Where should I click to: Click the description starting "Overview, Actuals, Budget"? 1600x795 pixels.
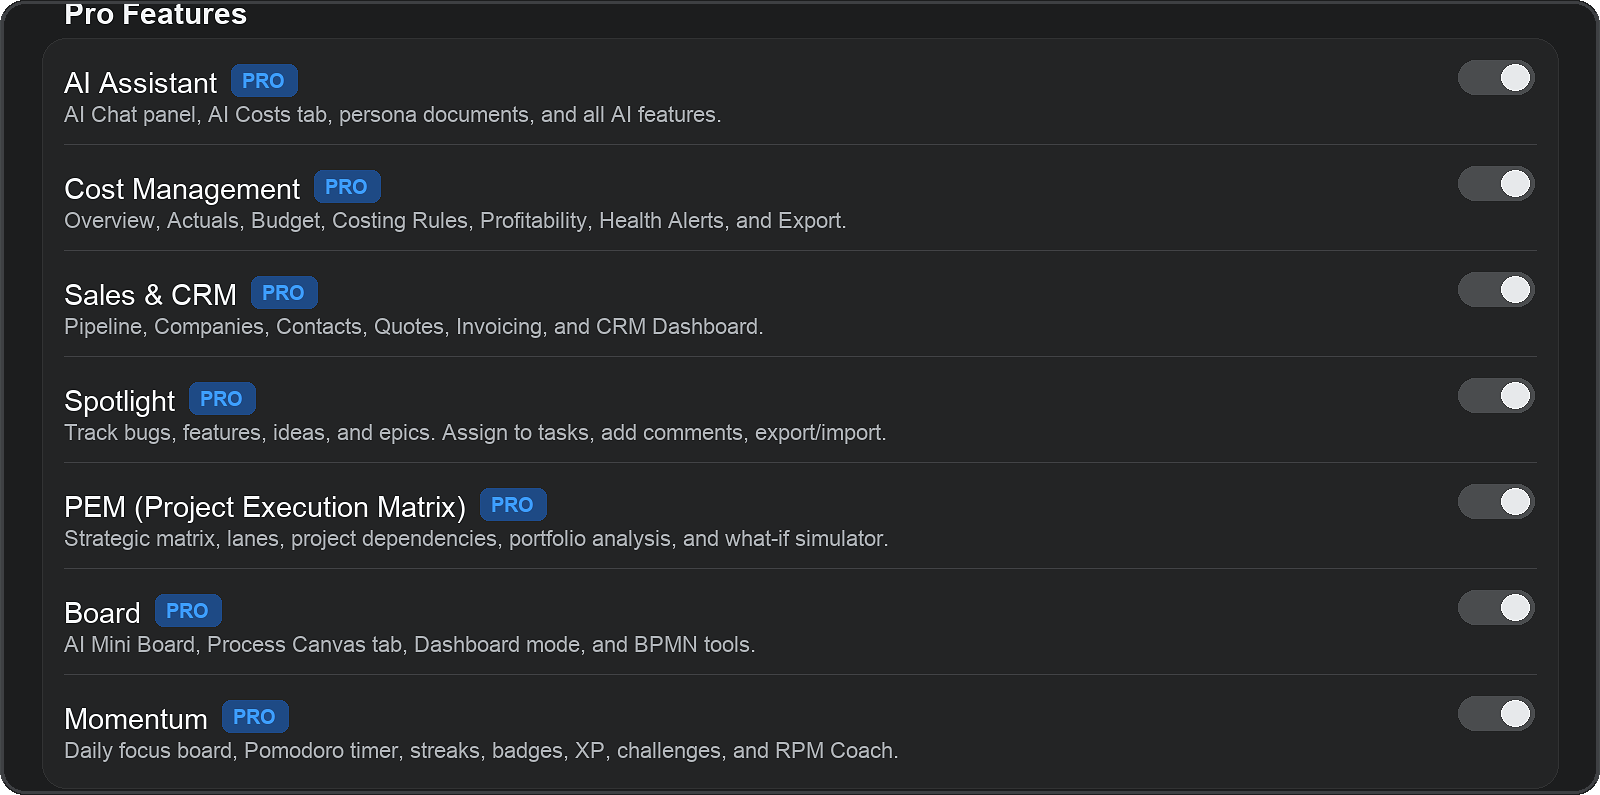(455, 221)
